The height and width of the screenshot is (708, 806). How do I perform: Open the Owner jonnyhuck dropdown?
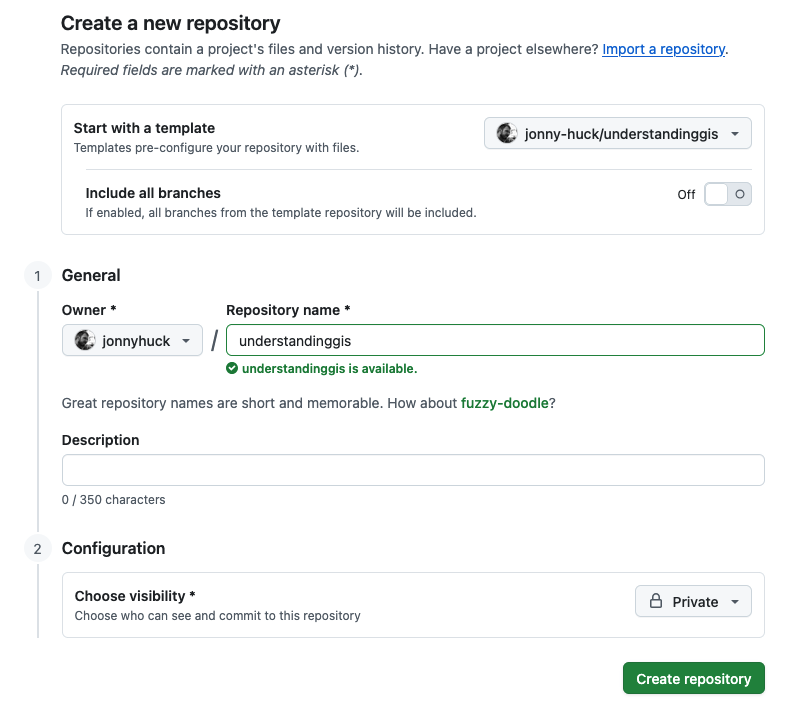point(132,341)
